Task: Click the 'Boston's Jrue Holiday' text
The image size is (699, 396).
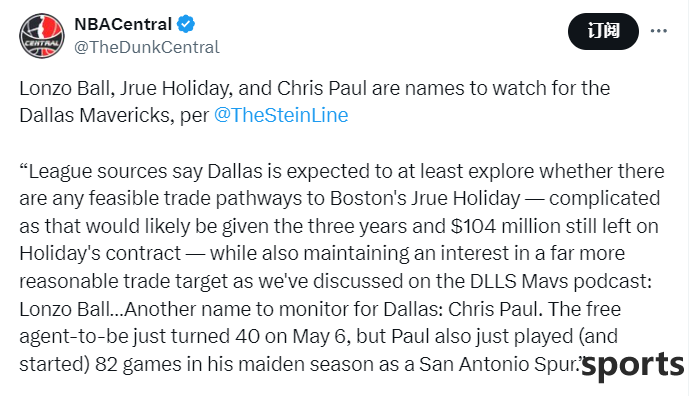Action: [x=425, y=198]
